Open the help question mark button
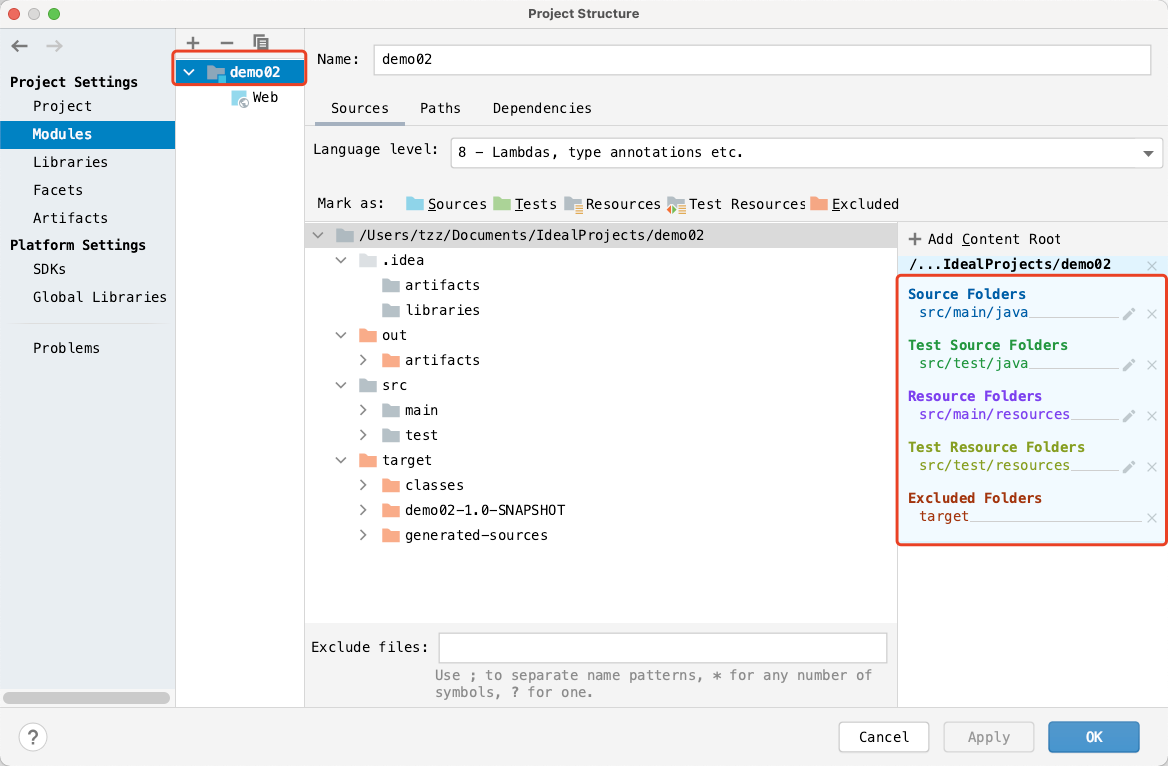 (x=33, y=737)
